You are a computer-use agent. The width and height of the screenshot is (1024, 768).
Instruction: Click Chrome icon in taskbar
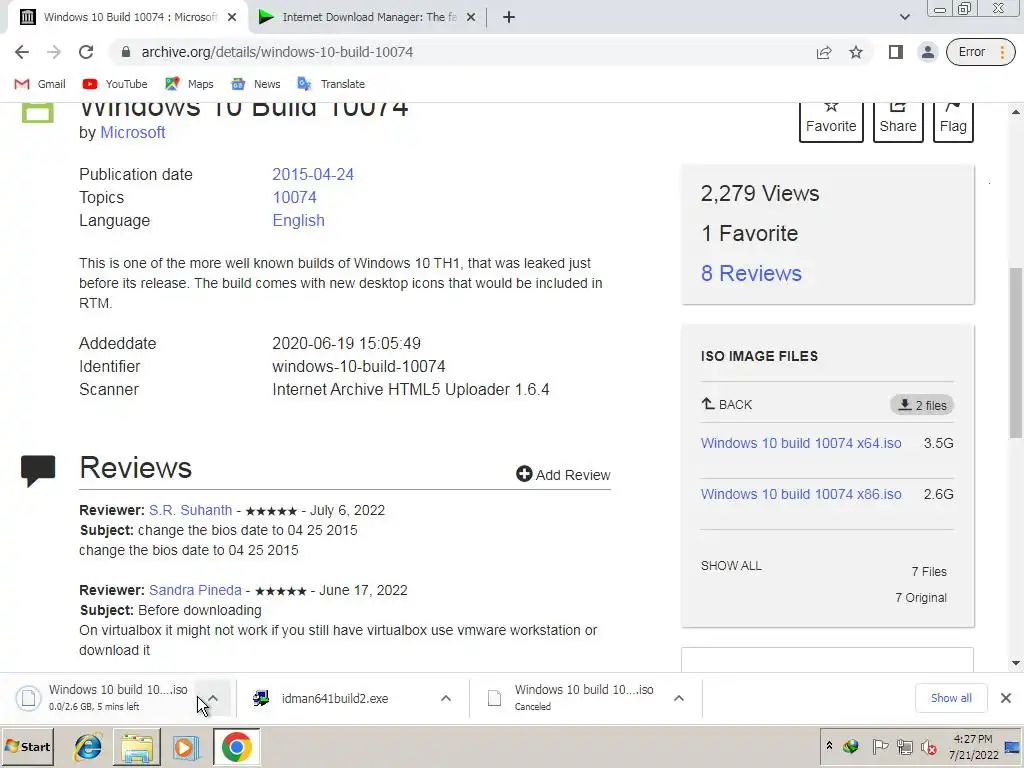coord(236,747)
